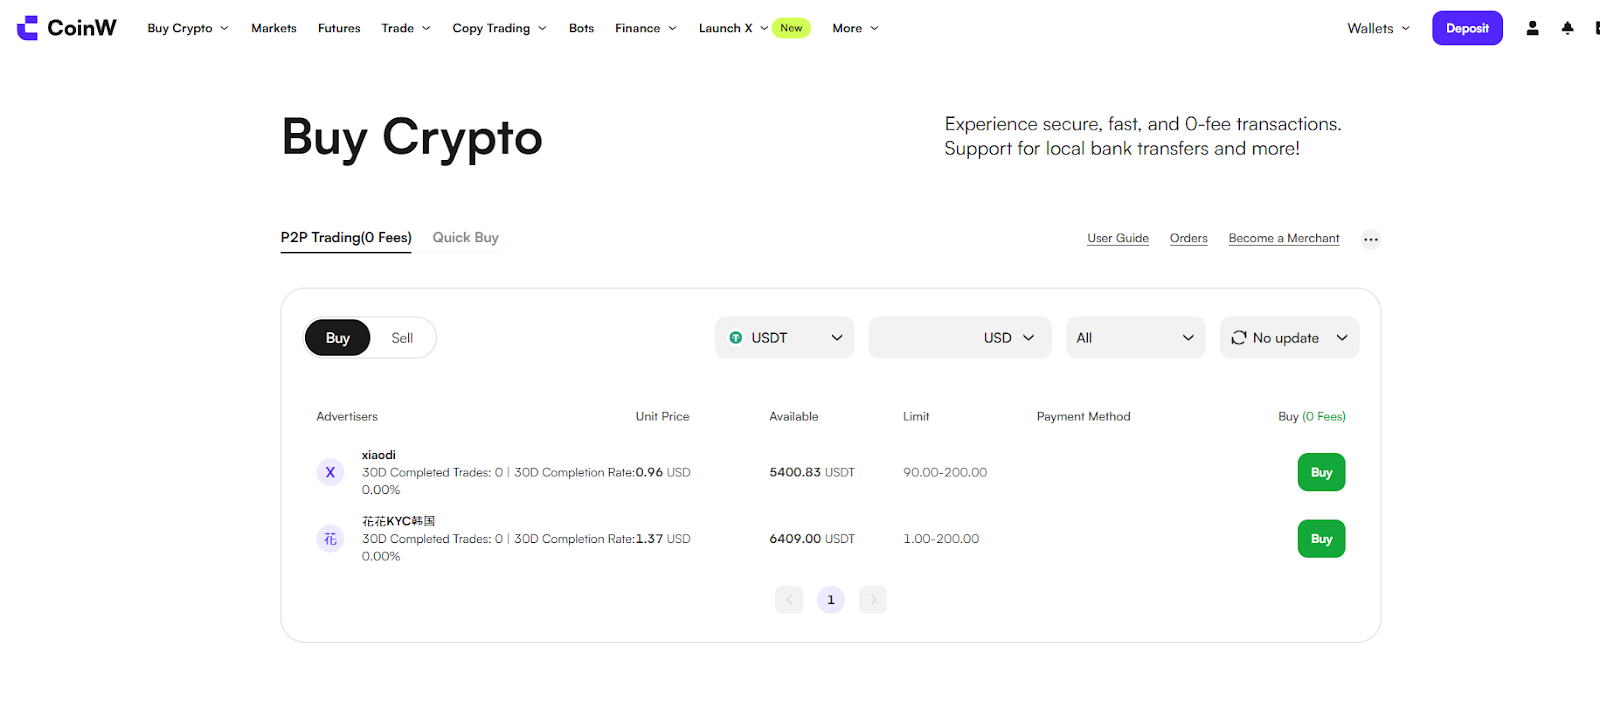Click the three-dots more options icon
This screenshot has width=1600, height=710.
pyautogui.click(x=1371, y=239)
